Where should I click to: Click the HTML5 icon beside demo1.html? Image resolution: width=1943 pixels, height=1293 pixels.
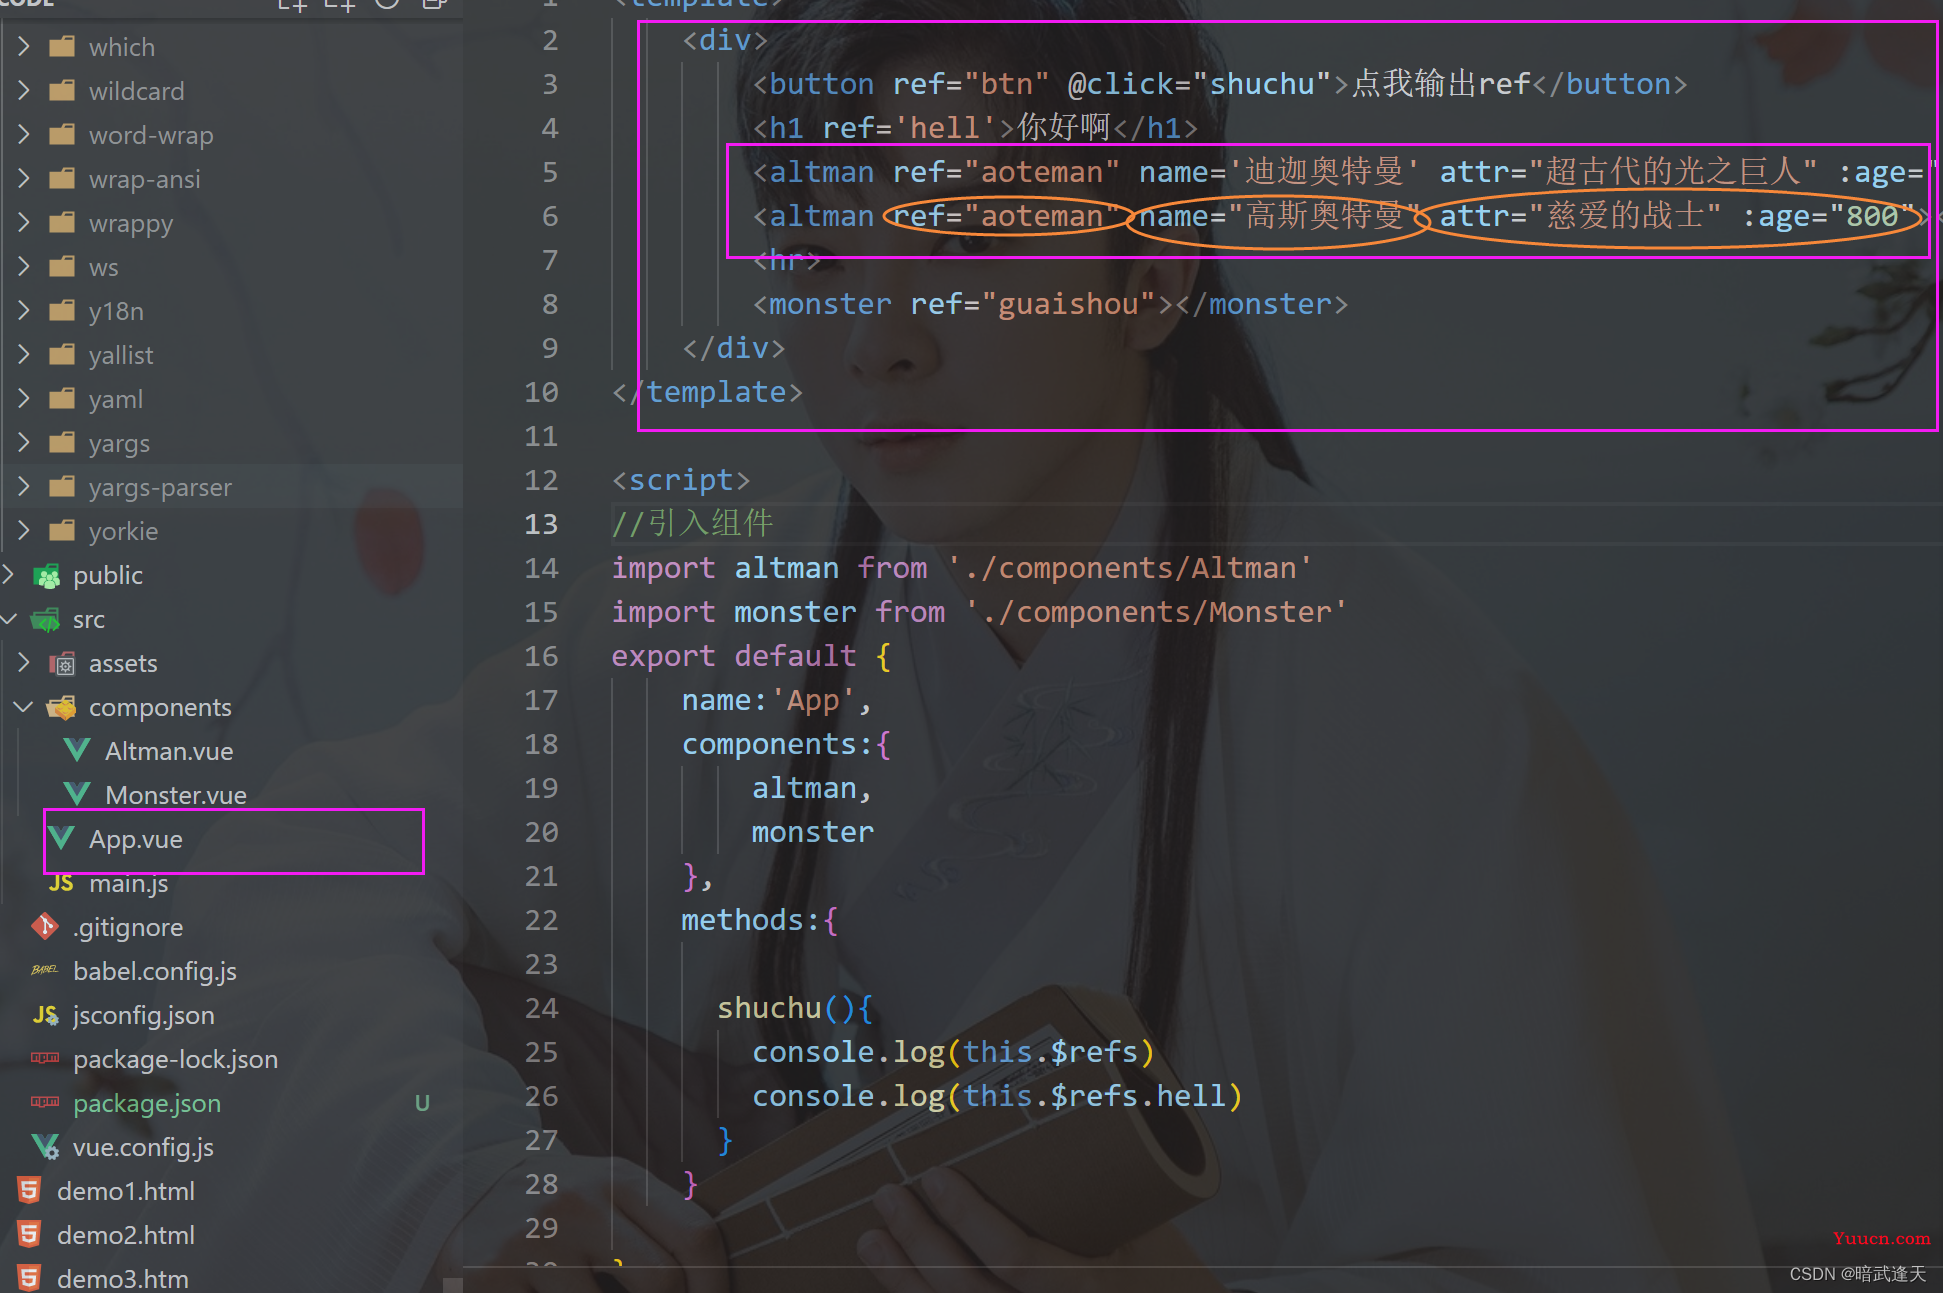click(29, 1191)
